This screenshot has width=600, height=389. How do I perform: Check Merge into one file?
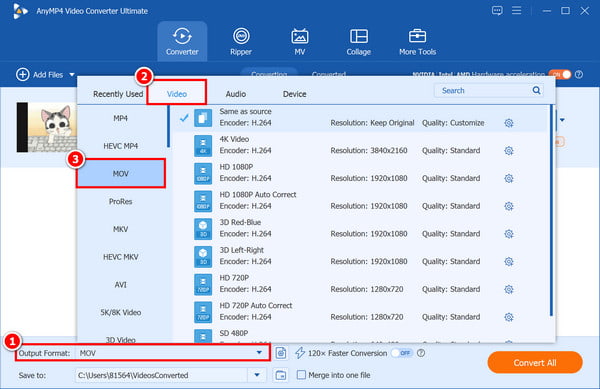tap(302, 375)
